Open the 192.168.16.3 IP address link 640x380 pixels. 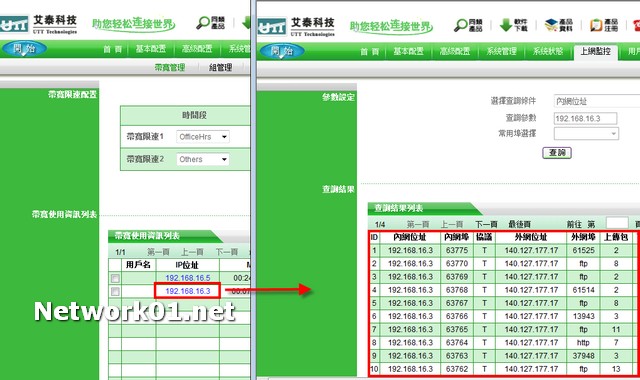(x=188, y=291)
